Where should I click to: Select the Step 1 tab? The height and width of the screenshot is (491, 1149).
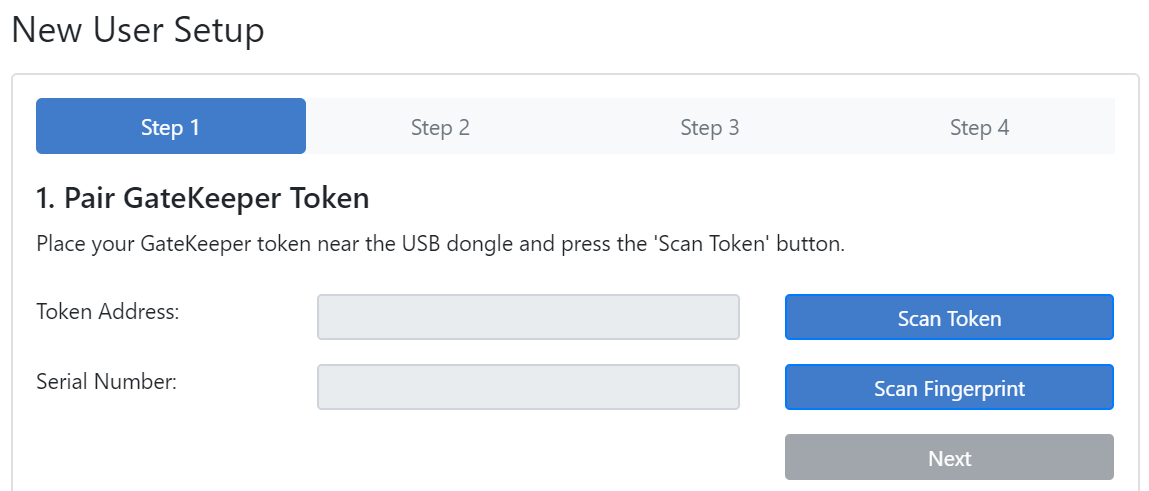click(x=170, y=127)
